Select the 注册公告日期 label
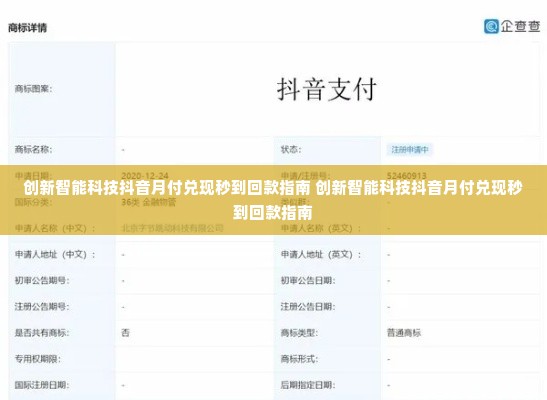The image size is (547, 400). [x=308, y=307]
